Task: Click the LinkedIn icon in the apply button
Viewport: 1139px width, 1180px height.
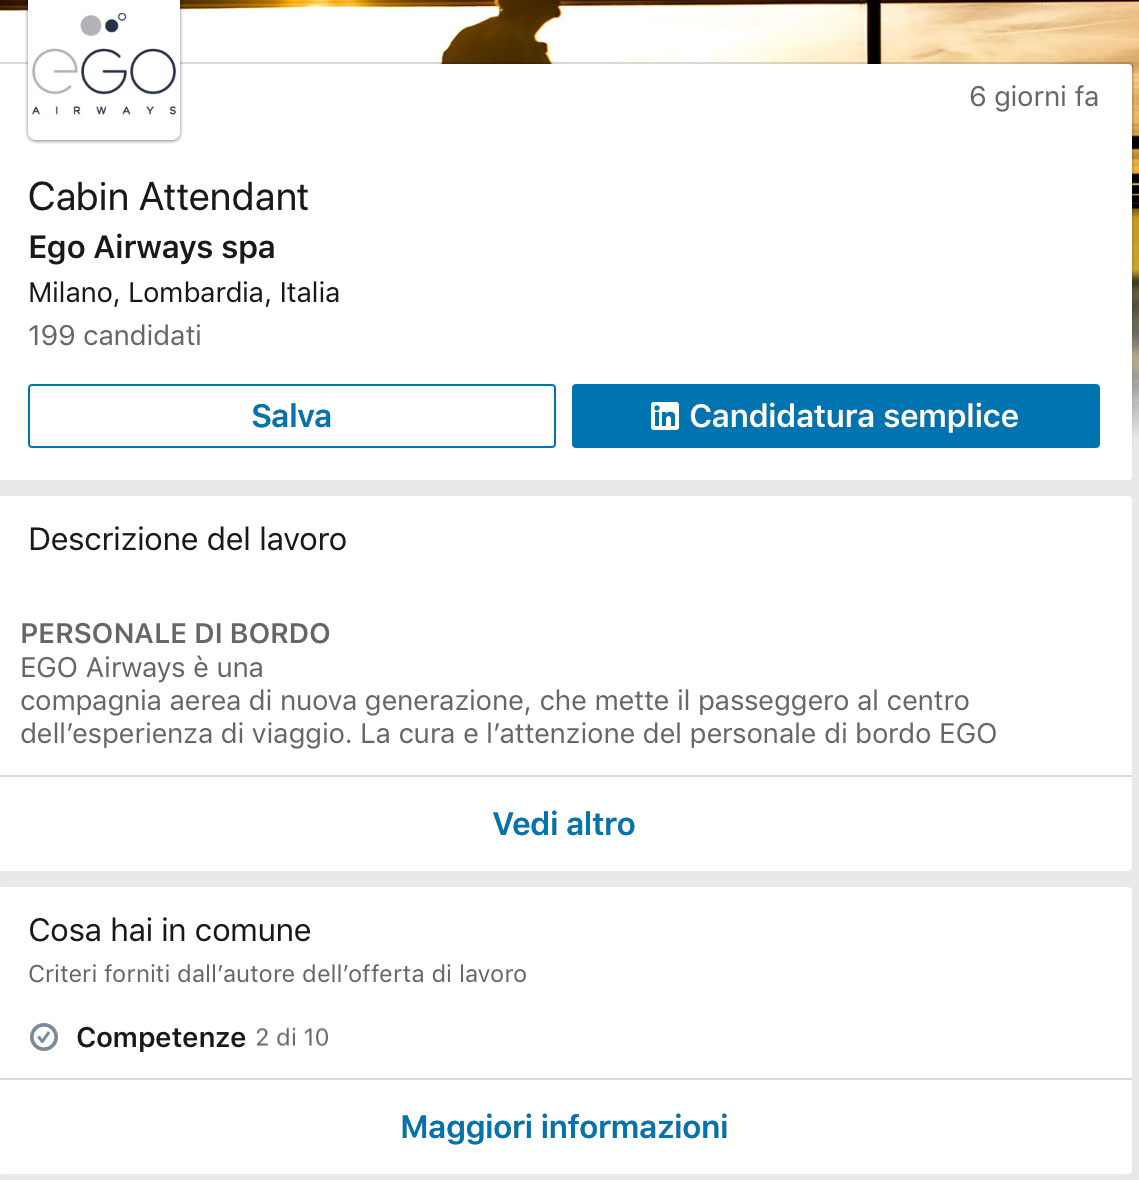Action: (x=664, y=416)
